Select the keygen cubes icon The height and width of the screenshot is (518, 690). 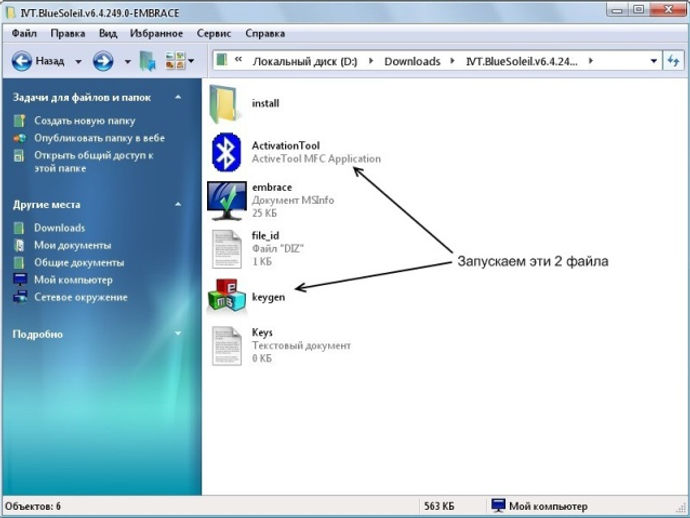pyautogui.click(x=227, y=296)
